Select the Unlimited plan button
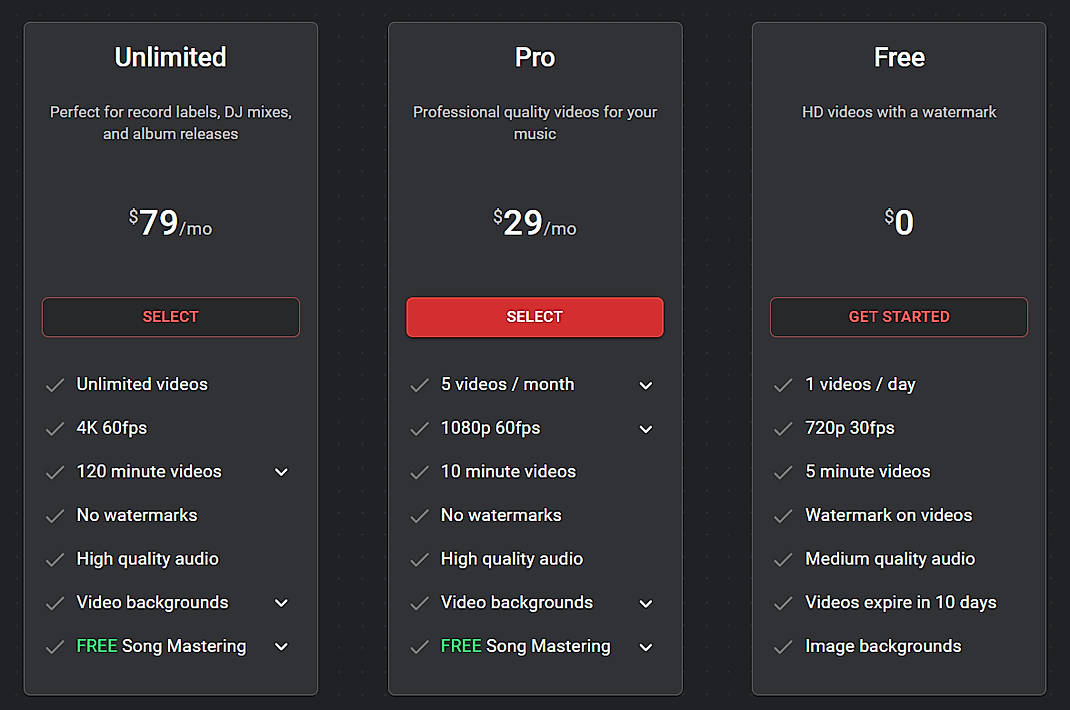The image size is (1070, 710). click(x=171, y=317)
